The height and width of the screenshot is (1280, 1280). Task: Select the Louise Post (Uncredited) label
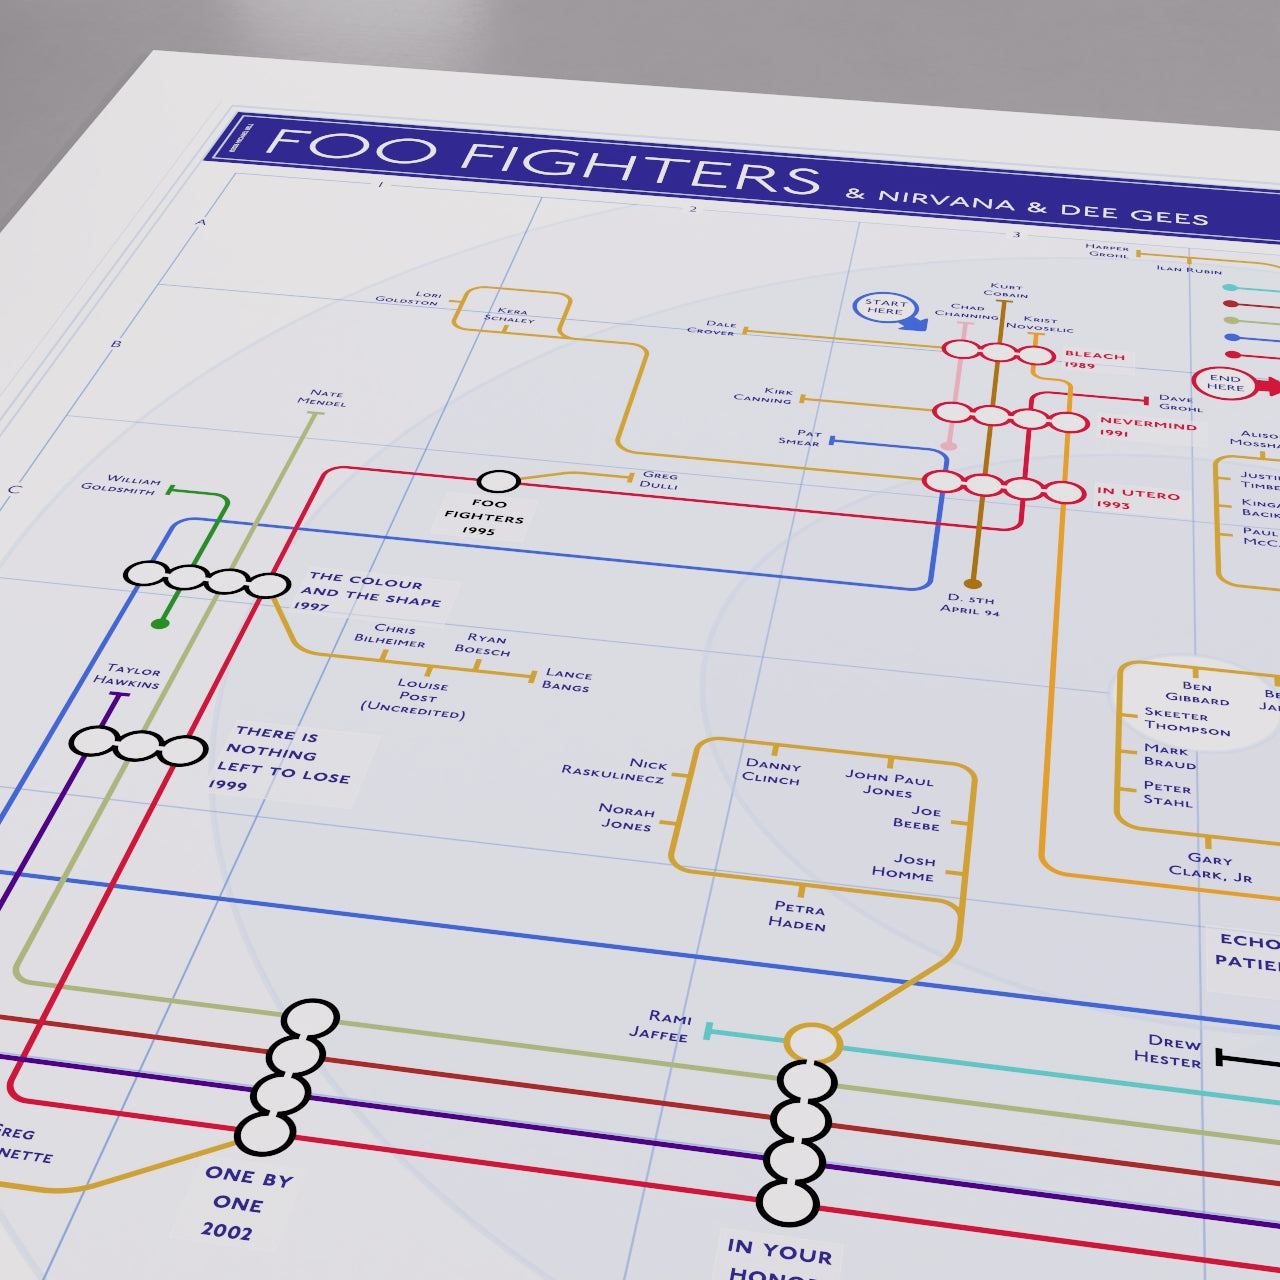point(414,698)
